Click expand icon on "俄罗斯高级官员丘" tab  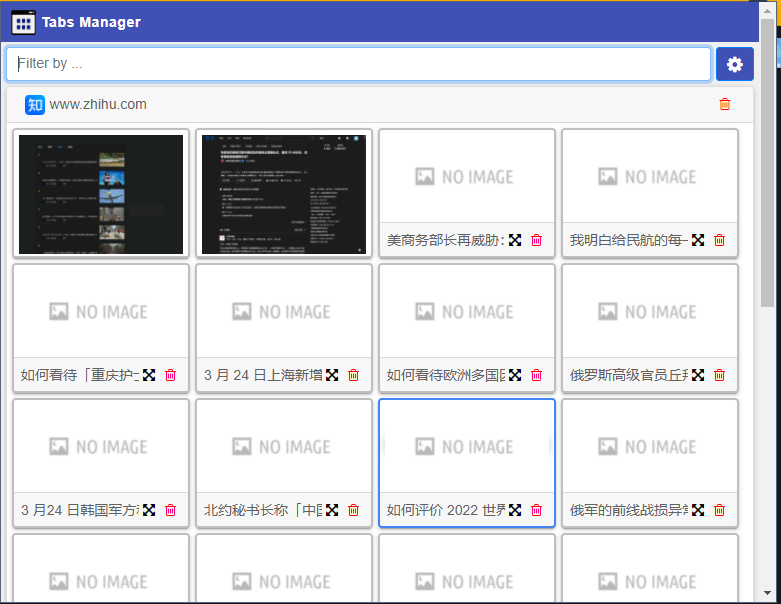(698, 375)
